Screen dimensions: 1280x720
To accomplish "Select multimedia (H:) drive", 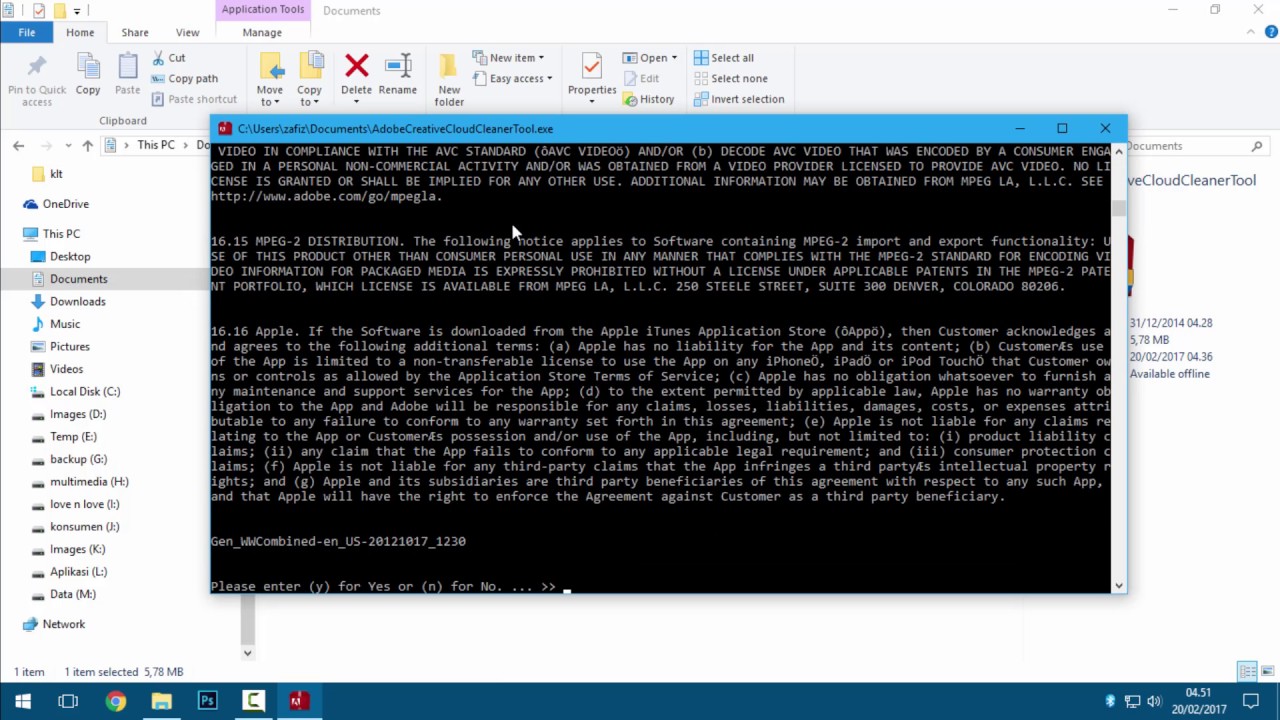I will click(89, 481).
